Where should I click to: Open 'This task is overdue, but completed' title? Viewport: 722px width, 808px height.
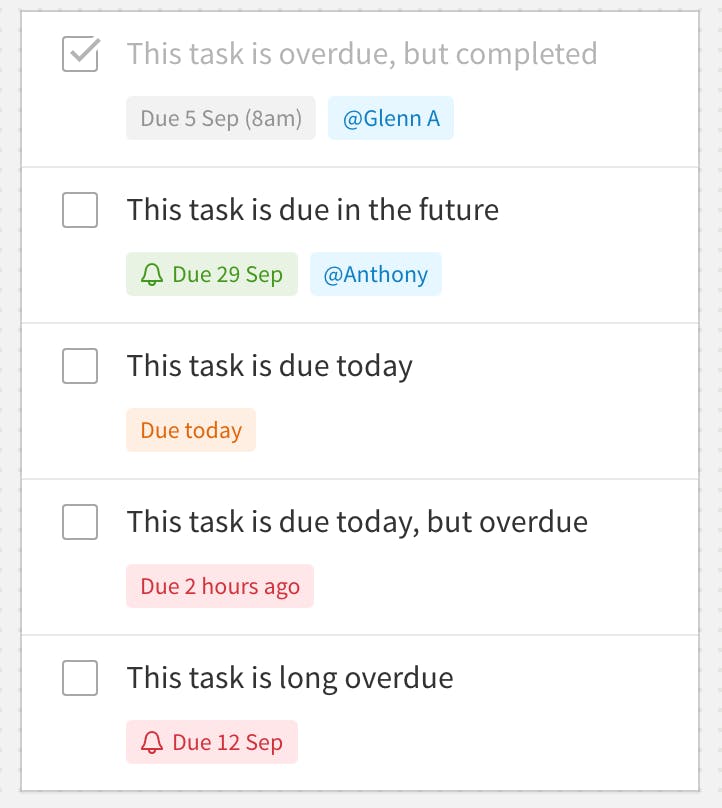click(x=361, y=54)
